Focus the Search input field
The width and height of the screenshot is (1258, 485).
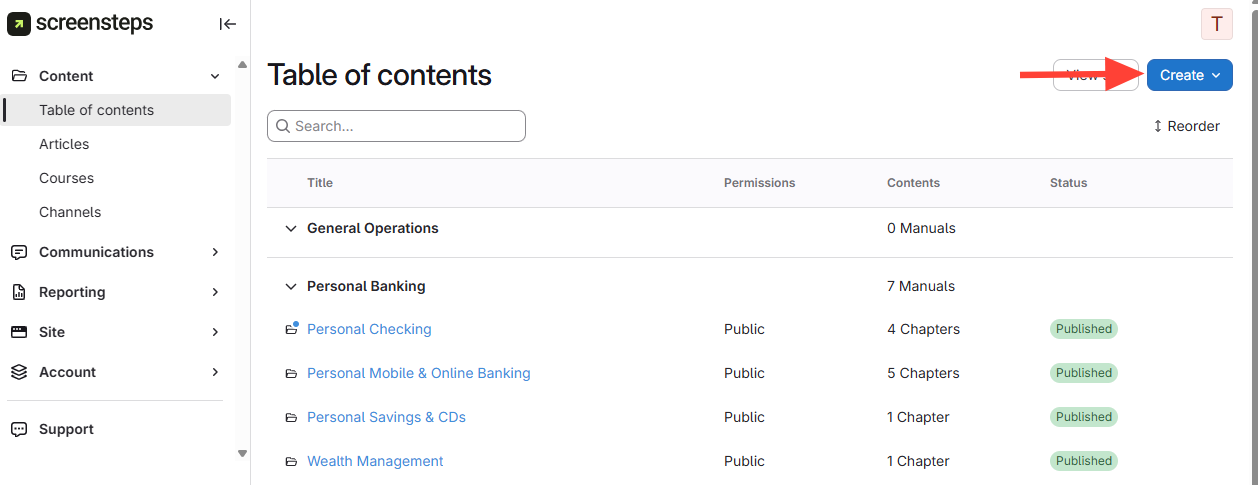click(405, 126)
